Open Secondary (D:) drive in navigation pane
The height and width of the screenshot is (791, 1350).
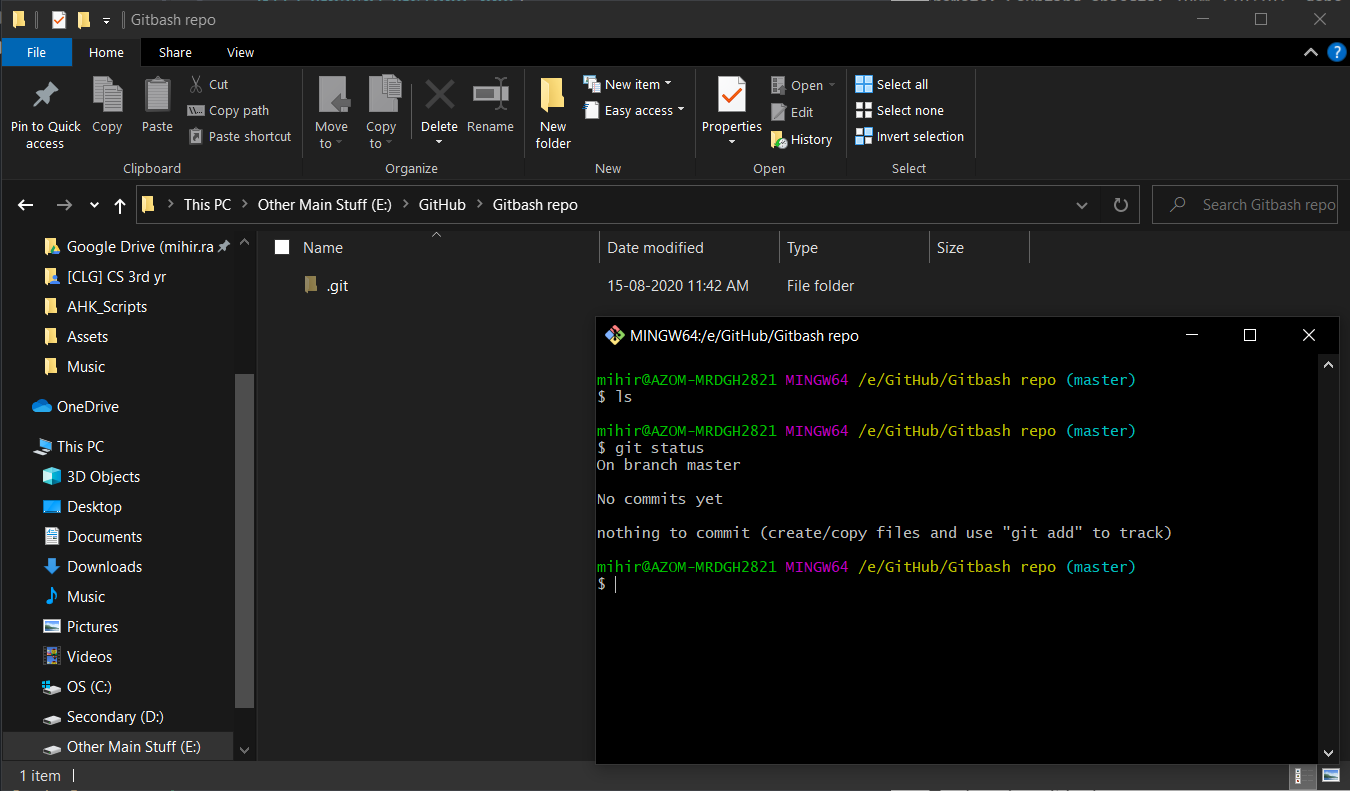pos(102,717)
